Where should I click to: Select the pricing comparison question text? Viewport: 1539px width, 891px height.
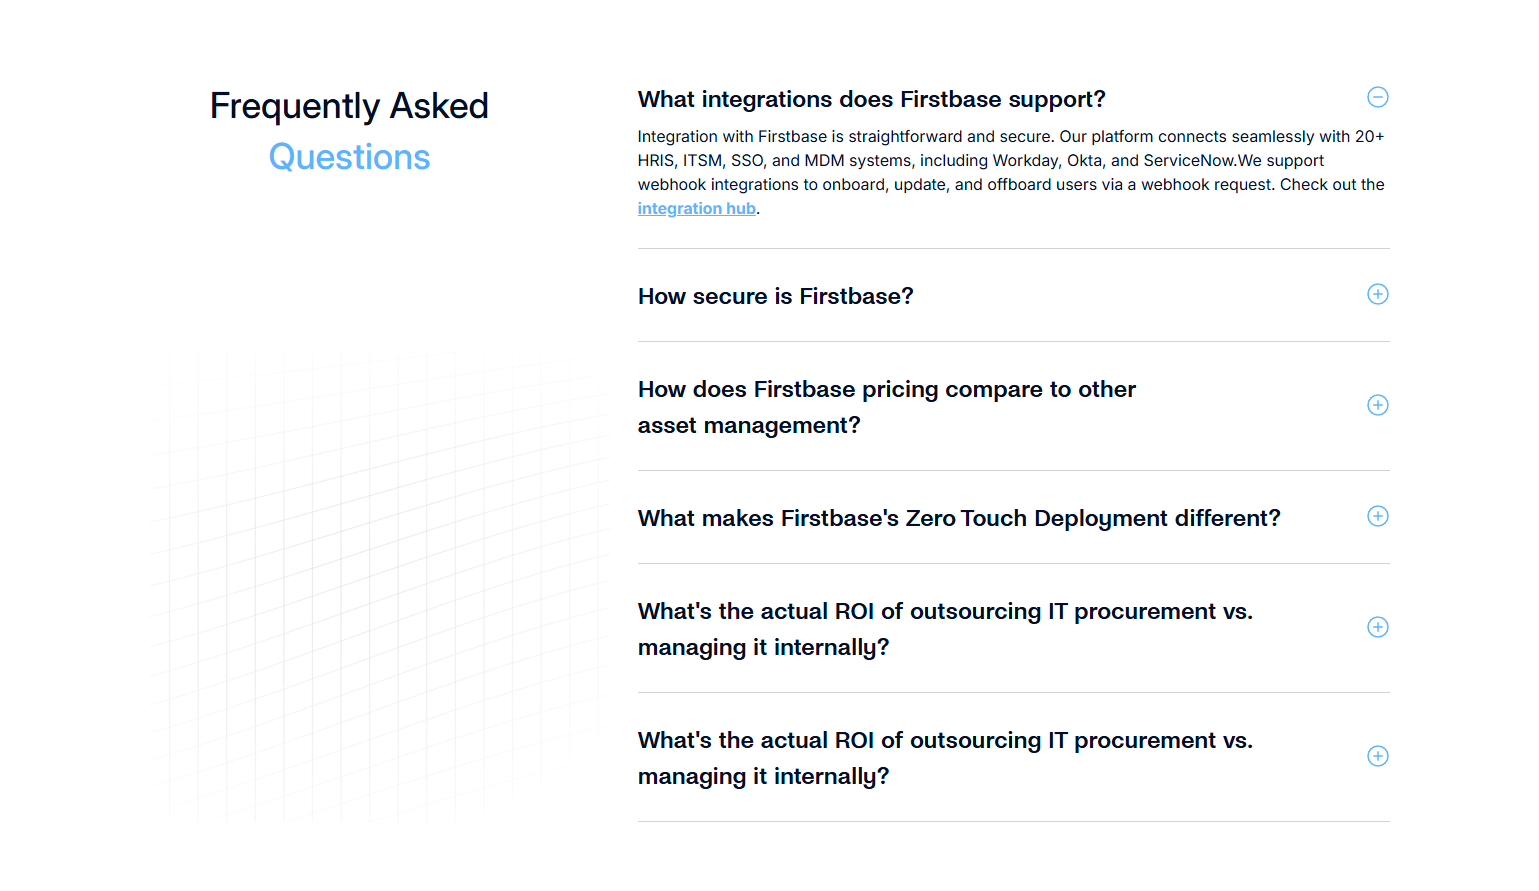point(886,406)
